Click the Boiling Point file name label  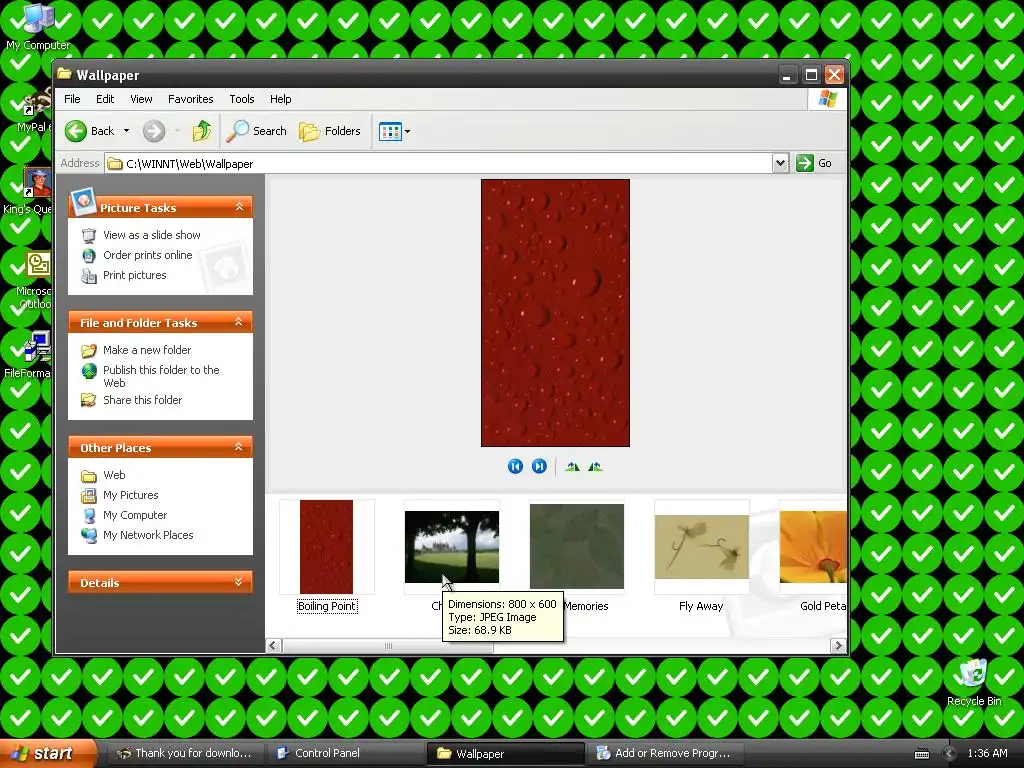click(x=327, y=606)
